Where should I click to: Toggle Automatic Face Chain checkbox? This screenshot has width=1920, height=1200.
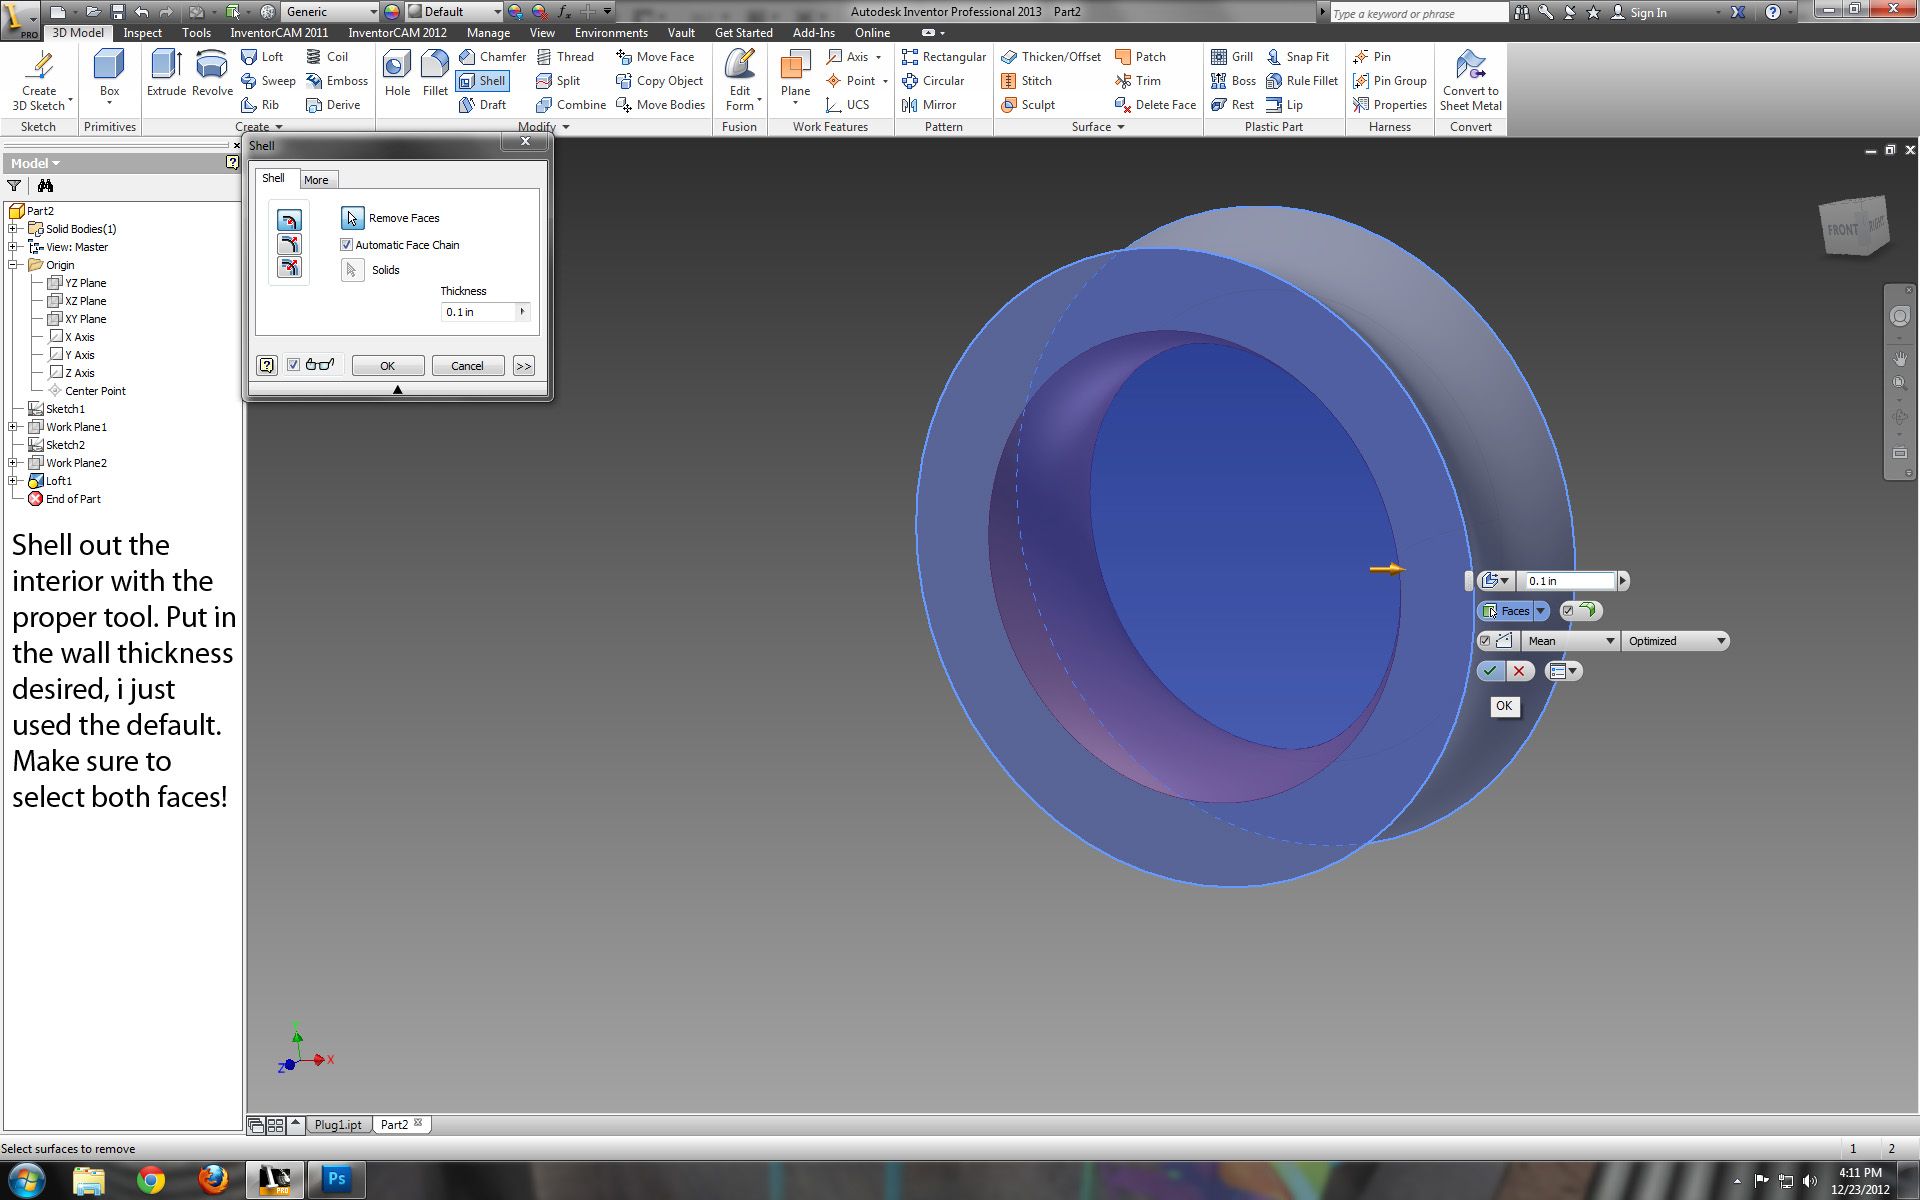pyautogui.click(x=347, y=245)
